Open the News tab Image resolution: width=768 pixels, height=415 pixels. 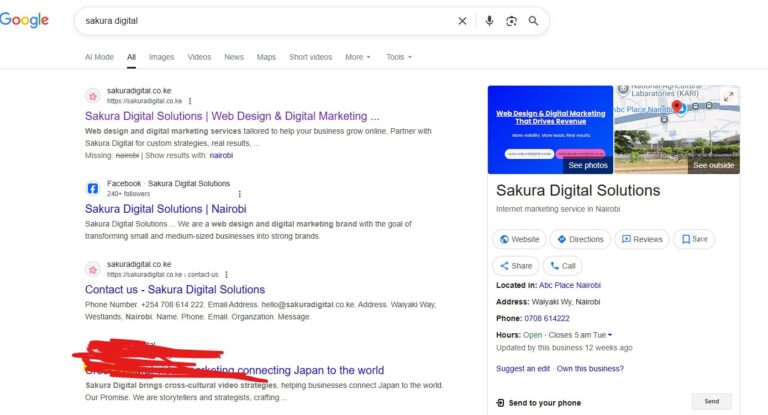point(234,57)
